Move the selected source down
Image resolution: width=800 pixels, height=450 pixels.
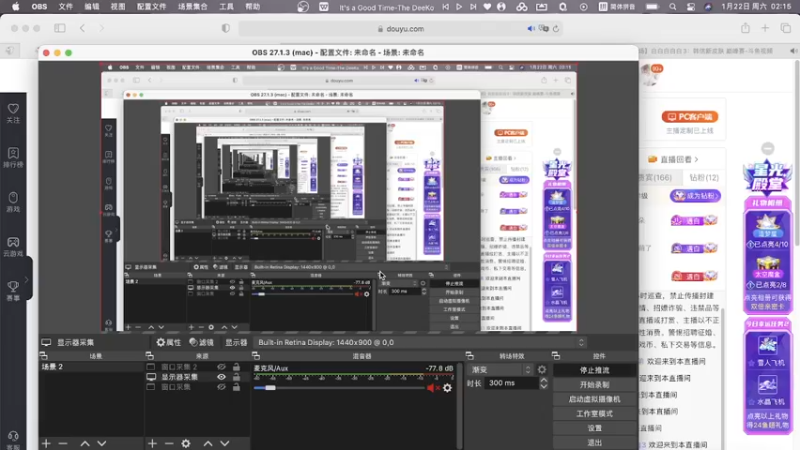click(x=224, y=443)
